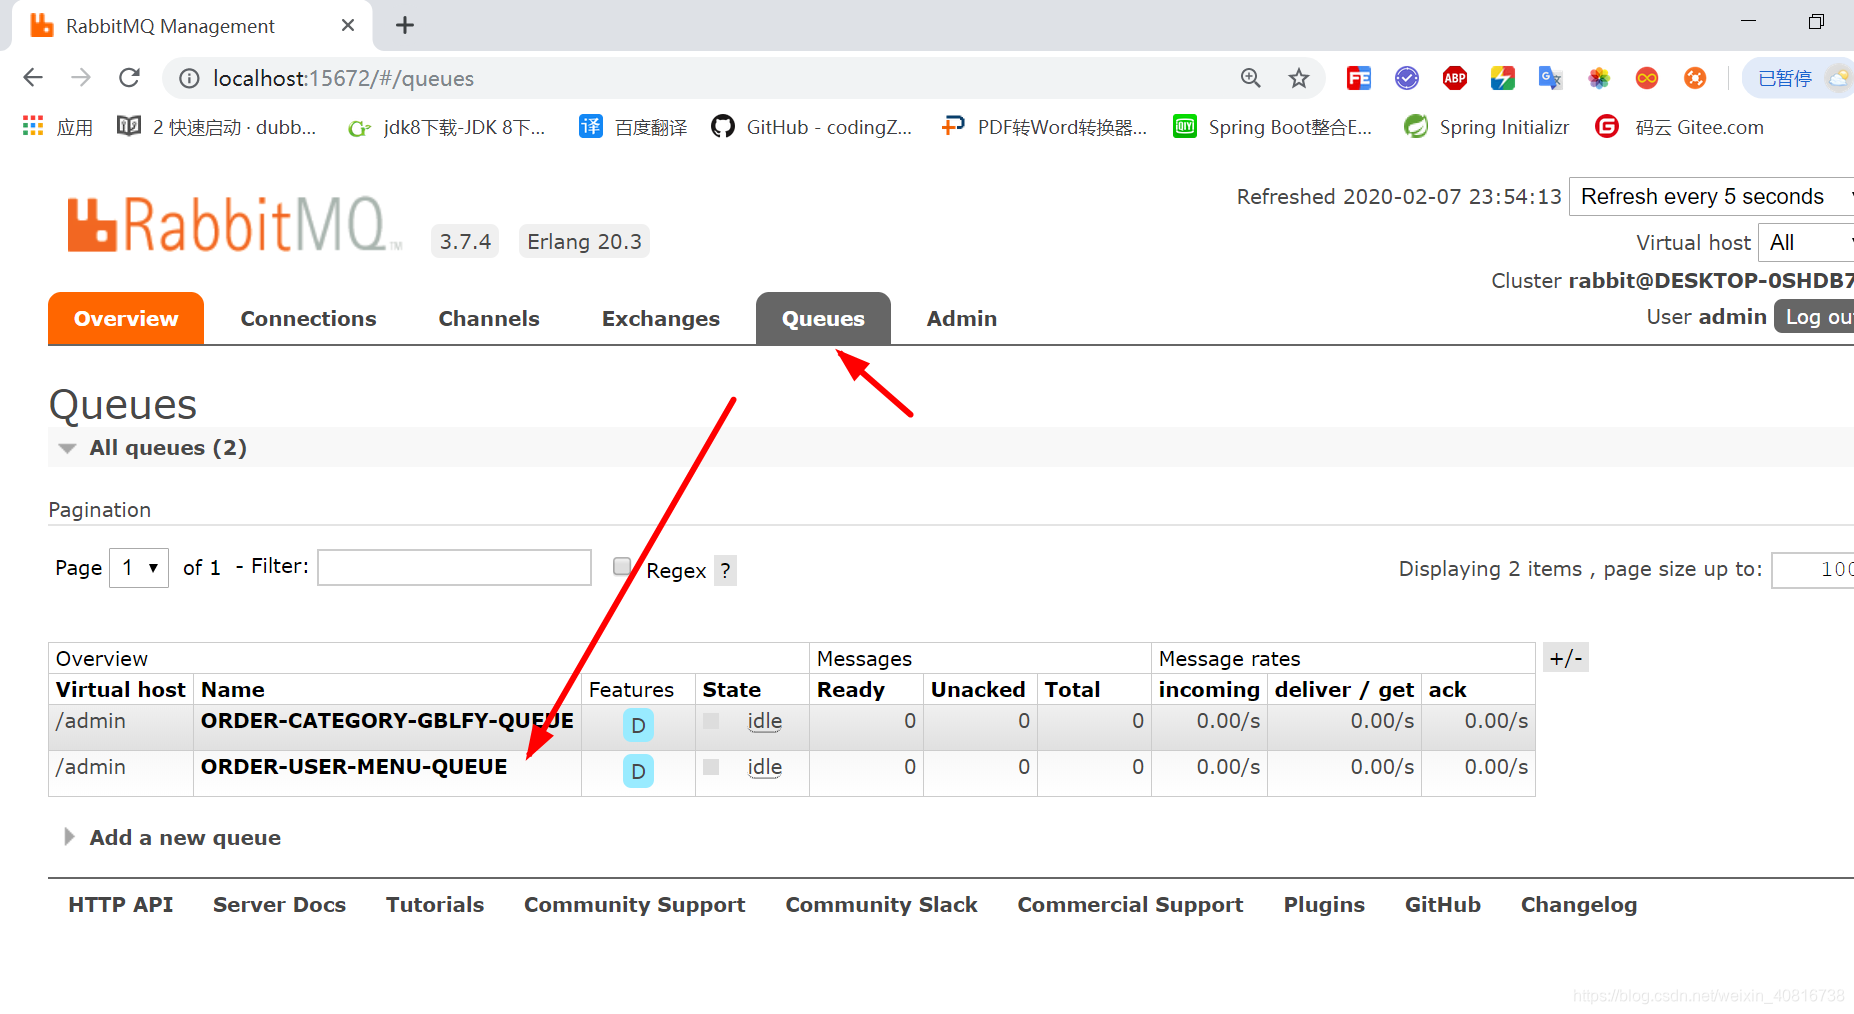Open a new browser tab with plus
Image resolution: width=1854 pixels, height=1014 pixels.
[x=405, y=26]
